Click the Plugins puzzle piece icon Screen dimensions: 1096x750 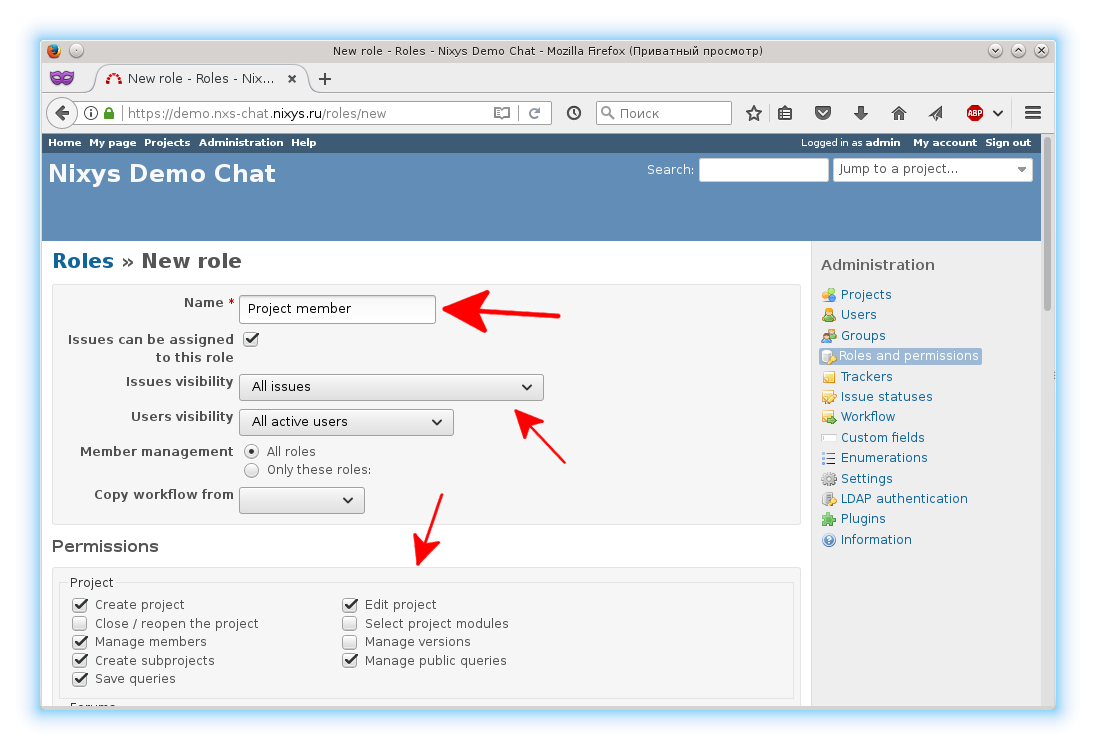click(x=829, y=519)
